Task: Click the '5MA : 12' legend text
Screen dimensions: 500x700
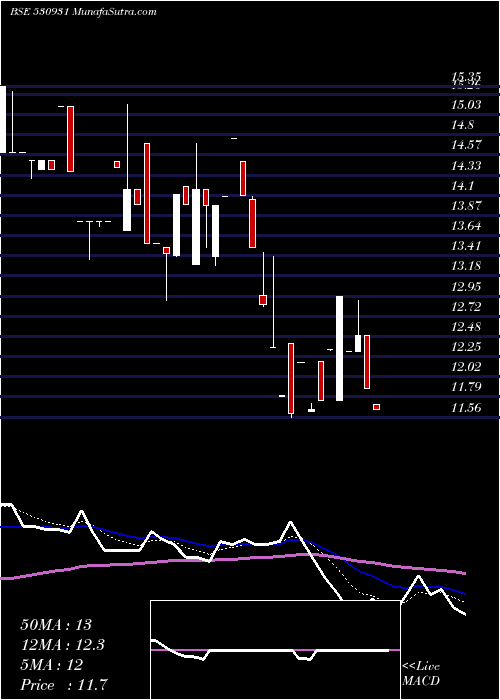Action: [51, 665]
